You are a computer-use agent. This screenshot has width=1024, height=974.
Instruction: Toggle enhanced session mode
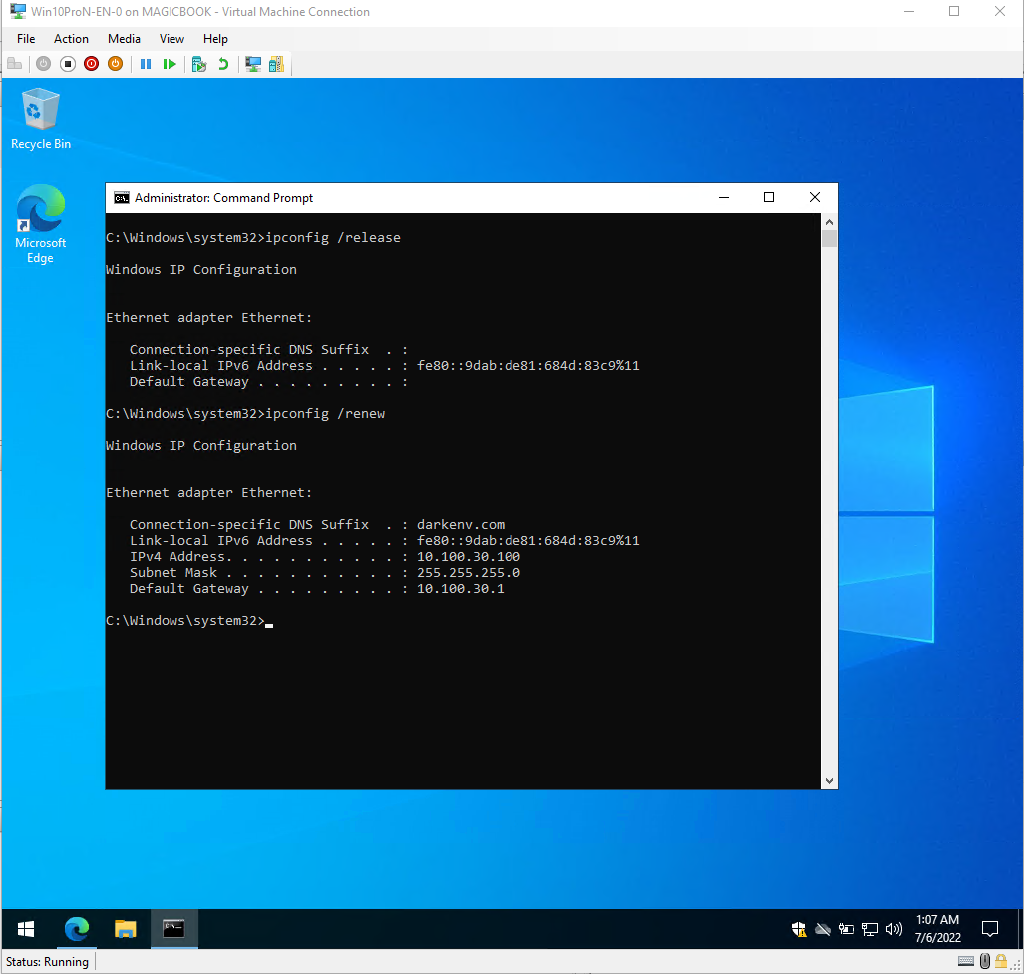[x=253, y=64]
